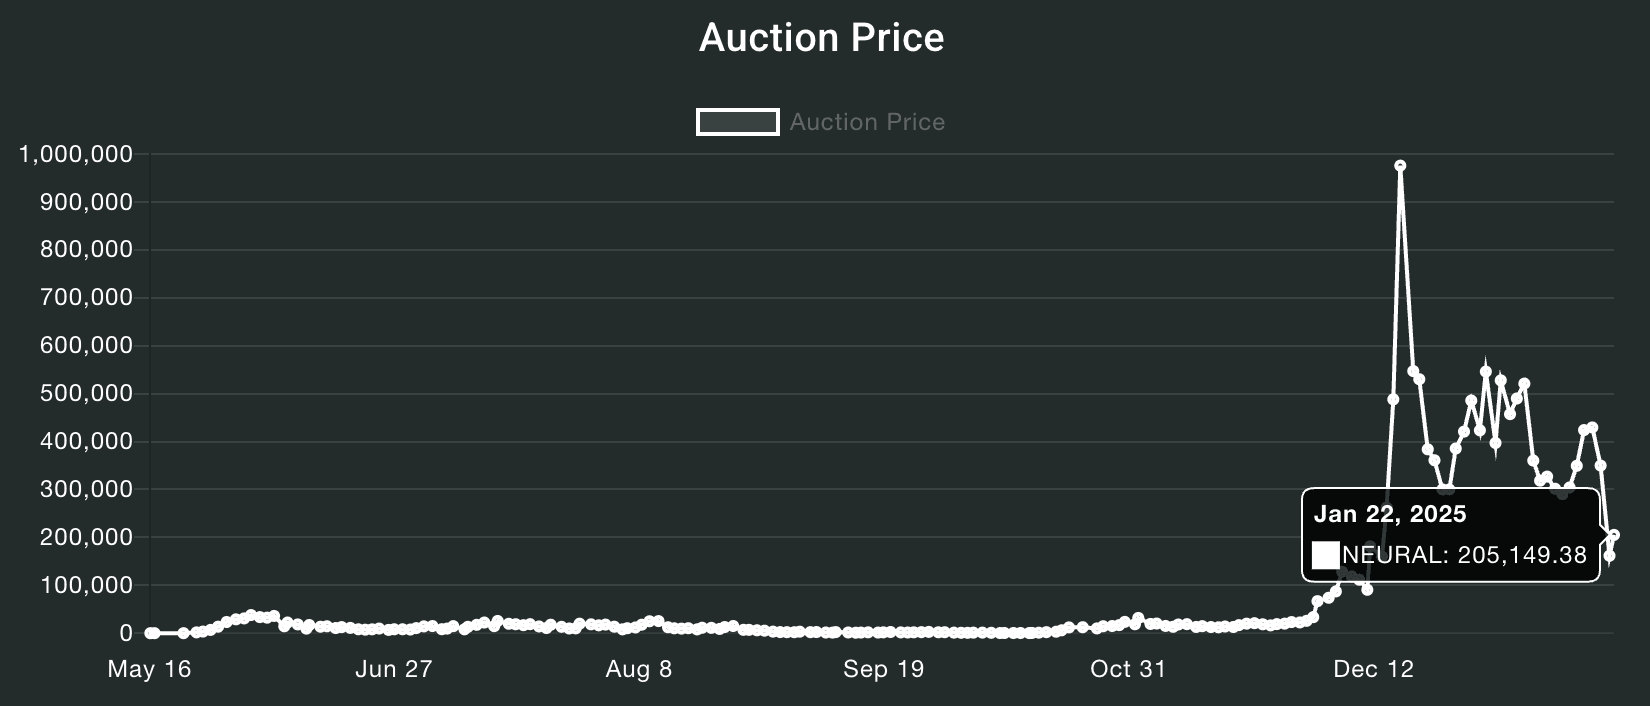Click the white NEURAL swatch in tooltip
The image size is (1650, 706).
pyautogui.click(x=1325, y=555)
